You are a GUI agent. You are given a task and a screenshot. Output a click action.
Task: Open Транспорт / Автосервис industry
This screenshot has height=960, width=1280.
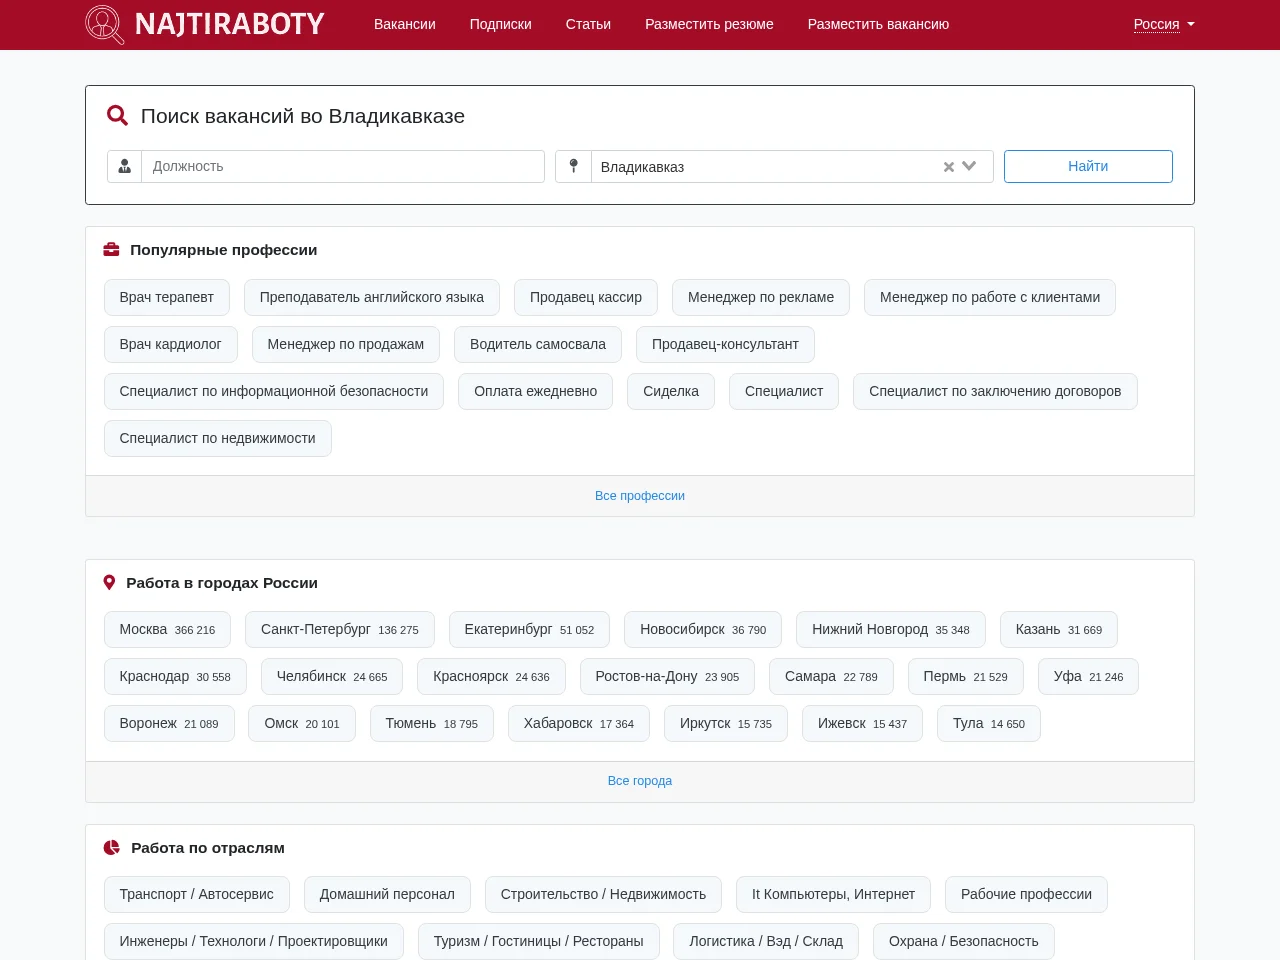pyautogui.click(x=197, y=894)
